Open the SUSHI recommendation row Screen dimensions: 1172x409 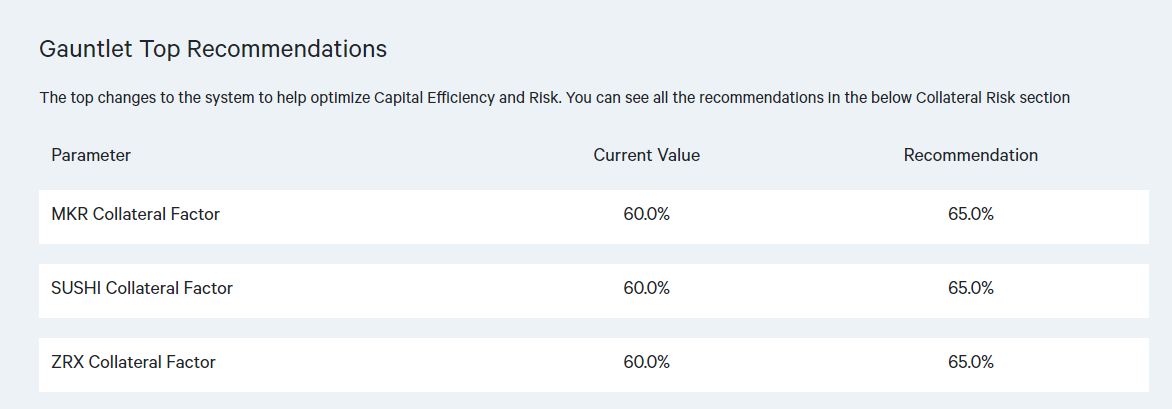pos(400,291)
